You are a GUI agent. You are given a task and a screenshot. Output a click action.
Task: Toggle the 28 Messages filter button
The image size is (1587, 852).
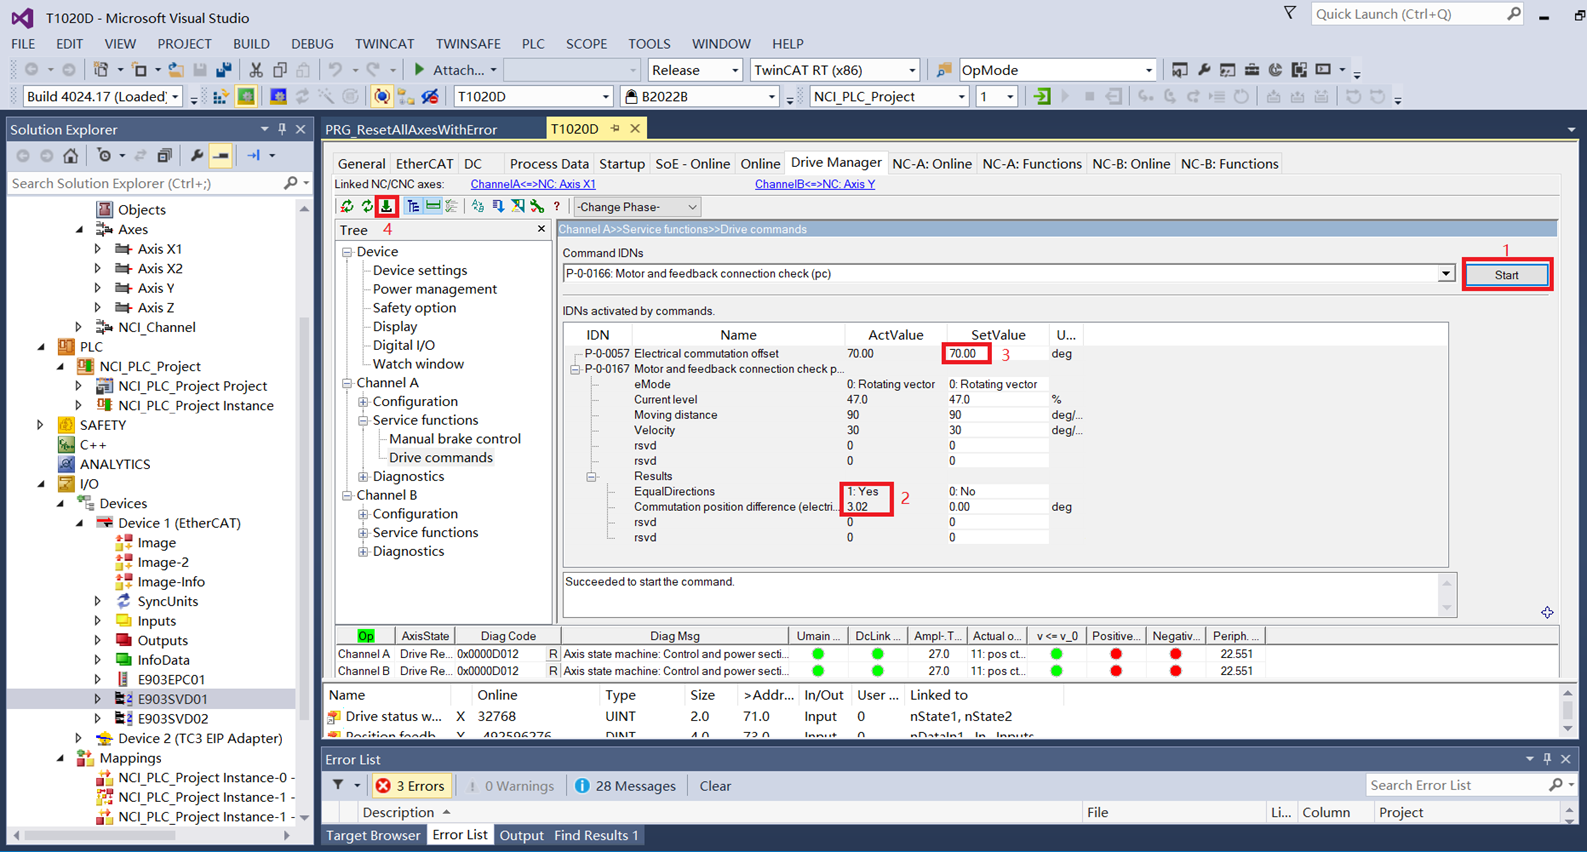626,786
